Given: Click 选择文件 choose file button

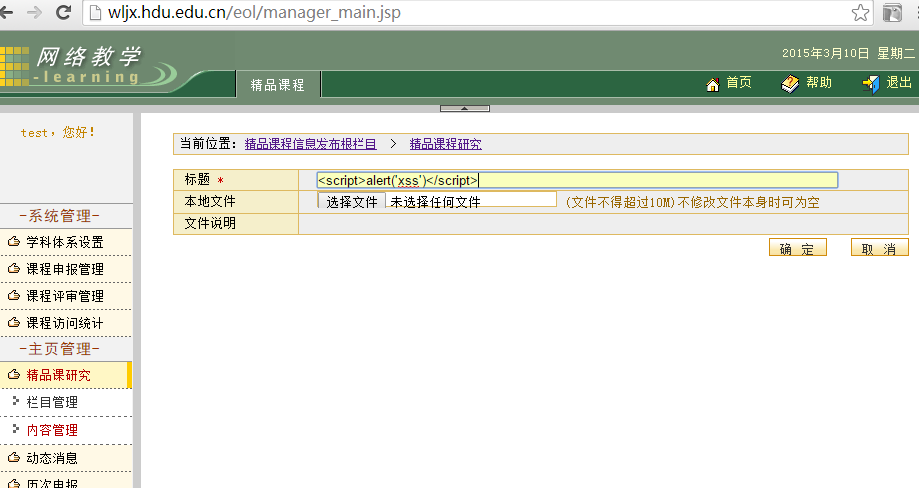Looking at the screenshot, I should click(352, 202).
